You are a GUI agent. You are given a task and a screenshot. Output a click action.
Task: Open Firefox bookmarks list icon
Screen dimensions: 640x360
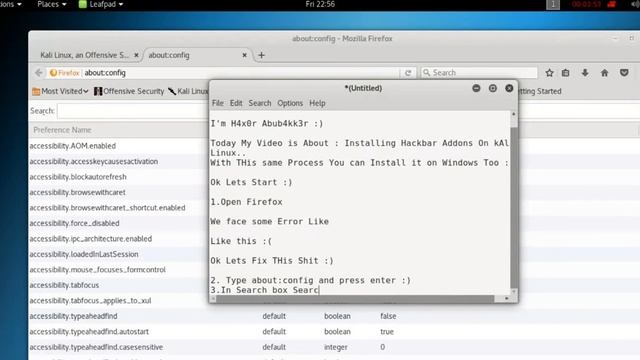(x=566, y=73)
